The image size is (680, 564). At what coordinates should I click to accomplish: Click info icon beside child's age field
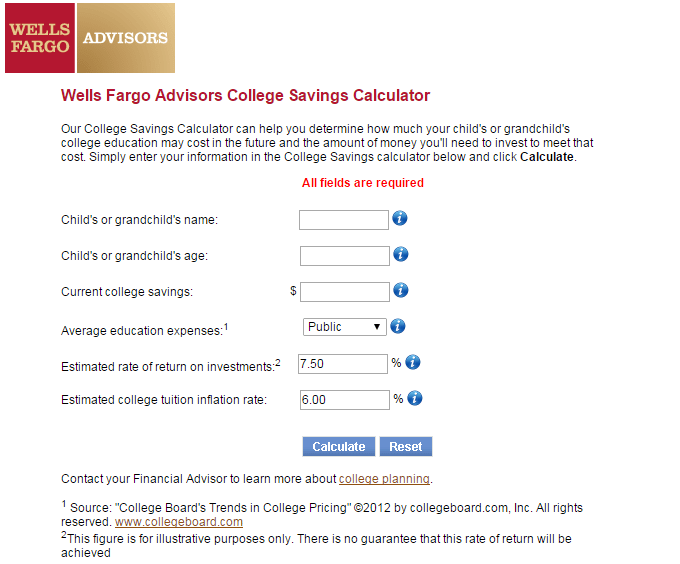tap(400, 254)
